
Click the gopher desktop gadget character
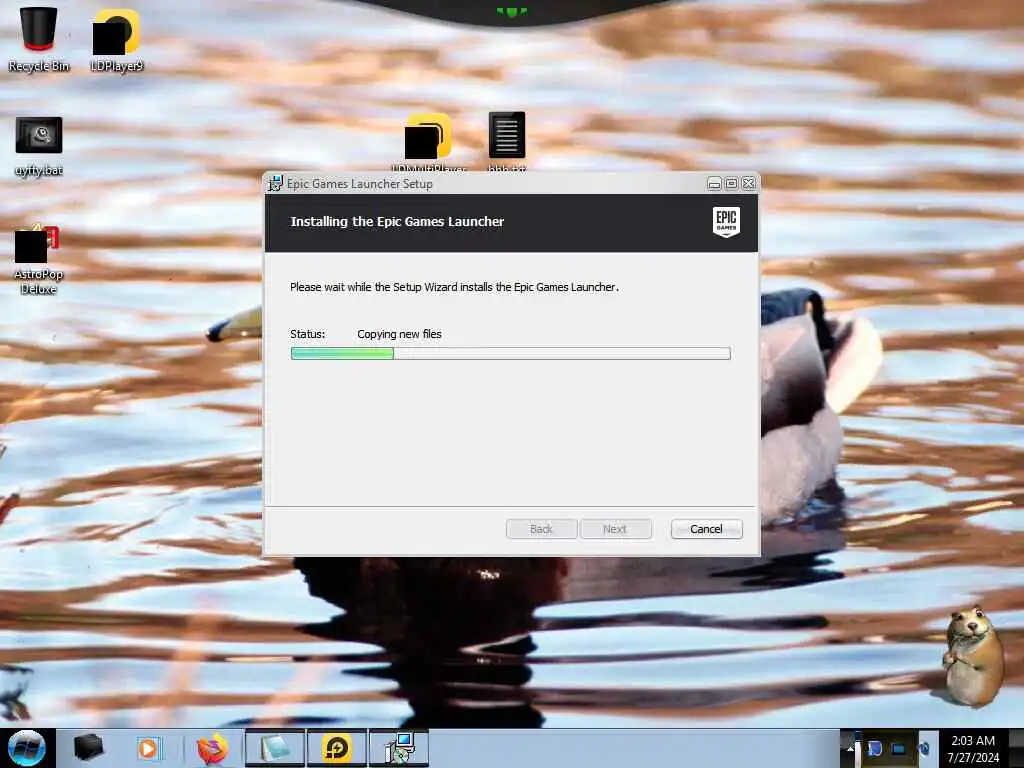click(973, 656)
